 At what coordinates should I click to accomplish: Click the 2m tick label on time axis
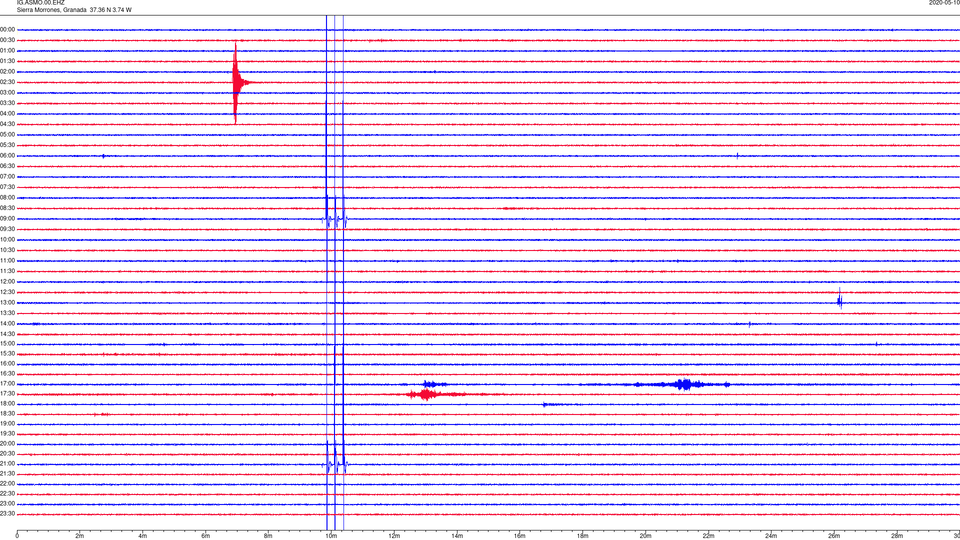click(x=80, y=536)
